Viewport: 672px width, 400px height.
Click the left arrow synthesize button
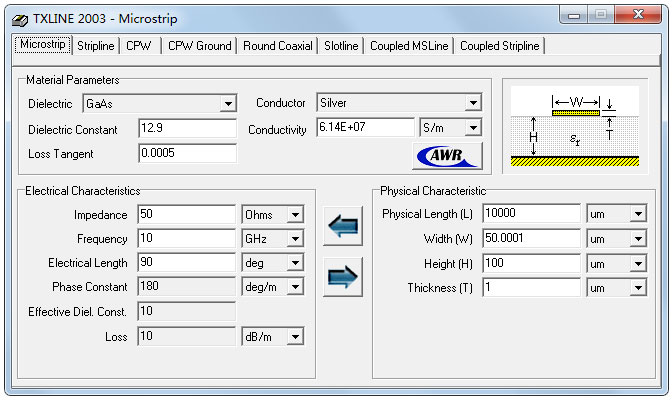343,226
